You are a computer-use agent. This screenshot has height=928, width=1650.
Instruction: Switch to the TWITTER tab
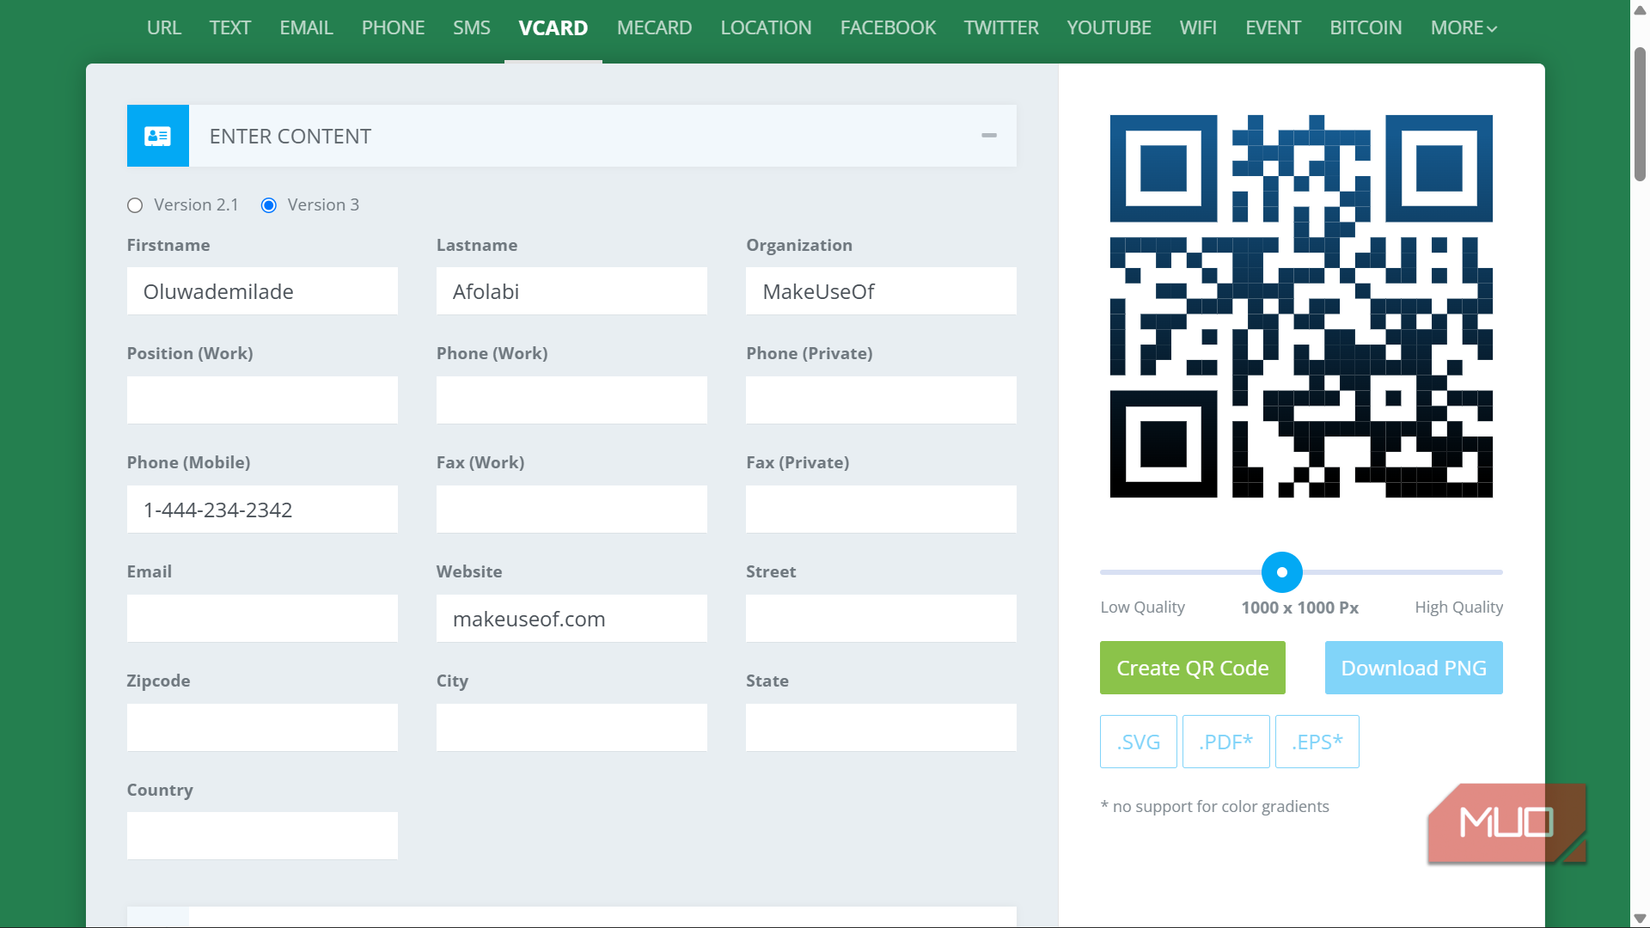point(1001,28)
